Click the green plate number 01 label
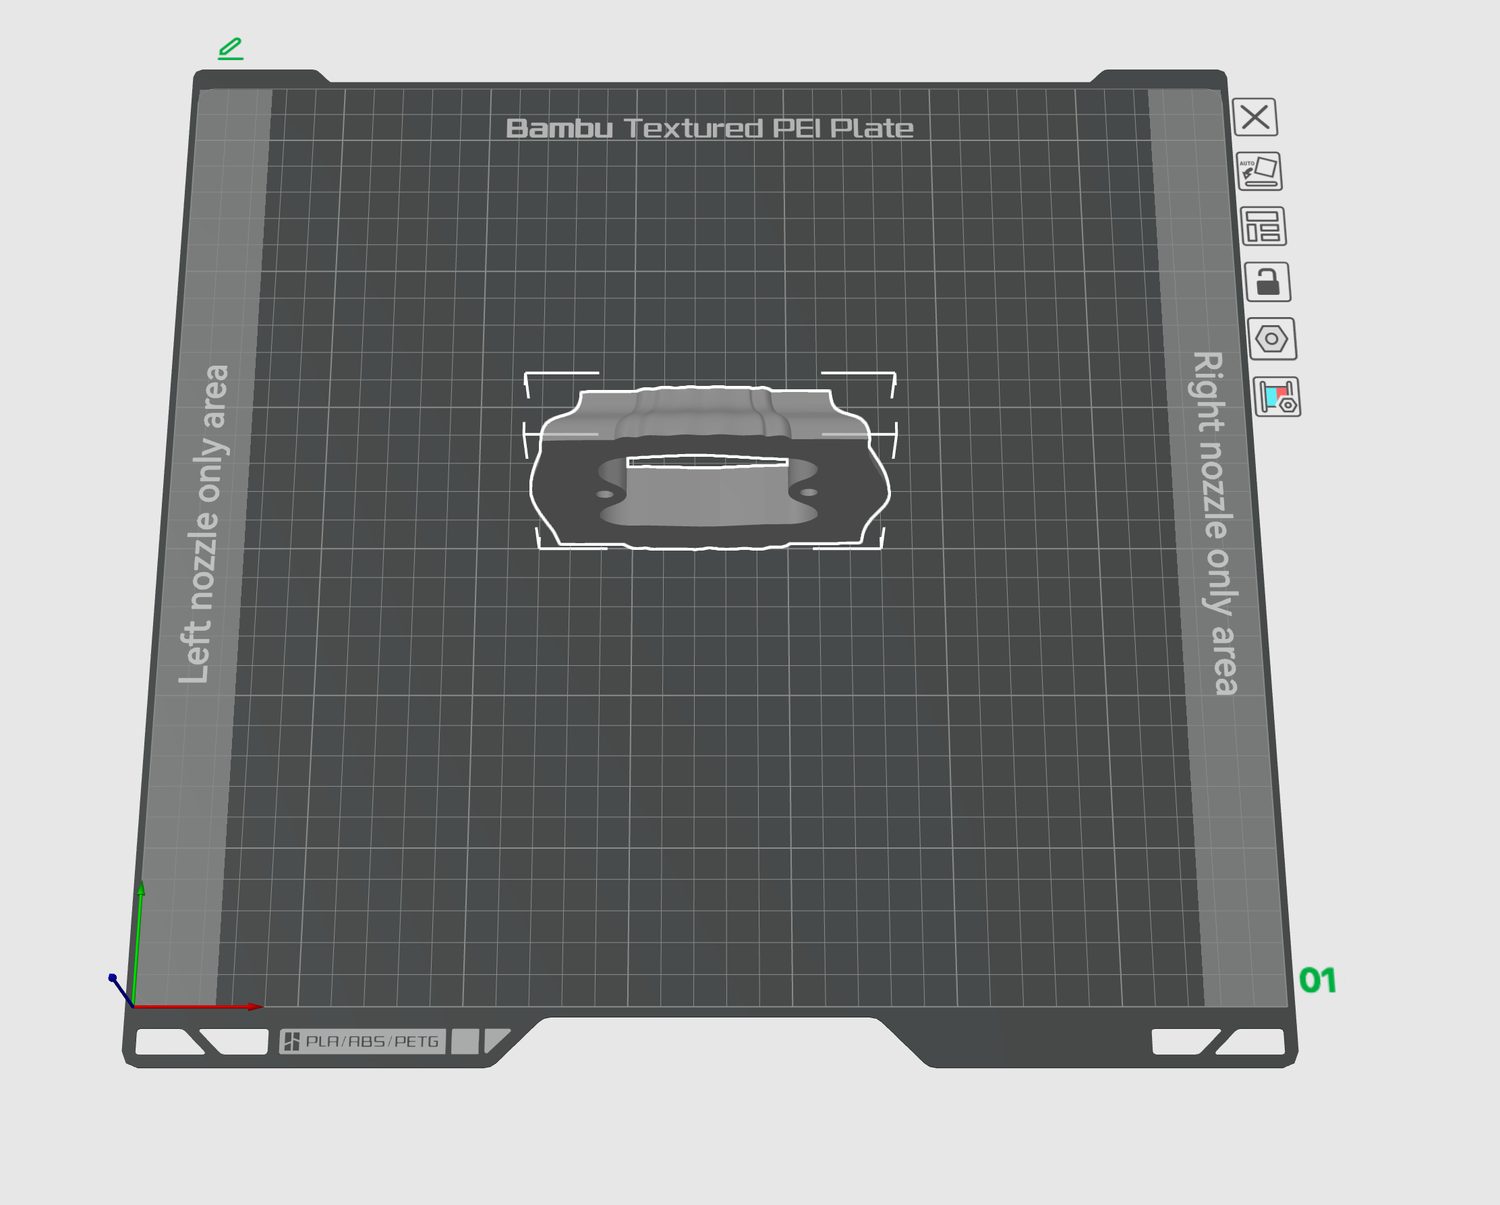 1318,981
